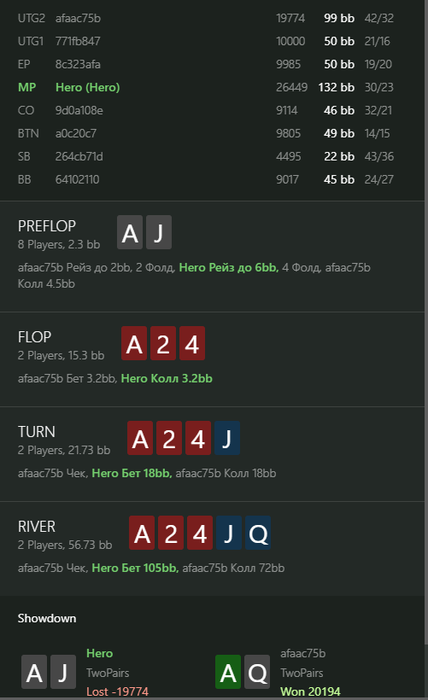Screen dimensions: 428x700
Task: Click the blue Queen card on the river
Action: pyautogui.click(x=258, y=533)
